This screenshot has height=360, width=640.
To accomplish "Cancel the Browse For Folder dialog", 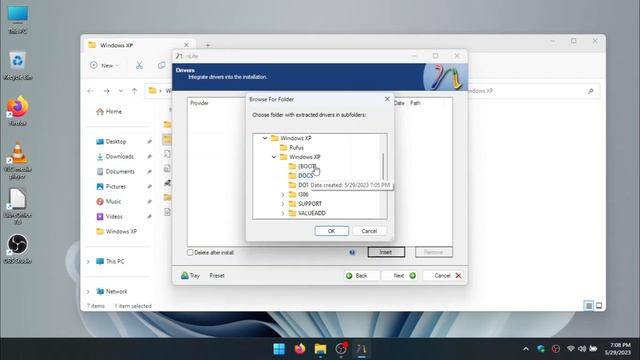I will point(369,231).
